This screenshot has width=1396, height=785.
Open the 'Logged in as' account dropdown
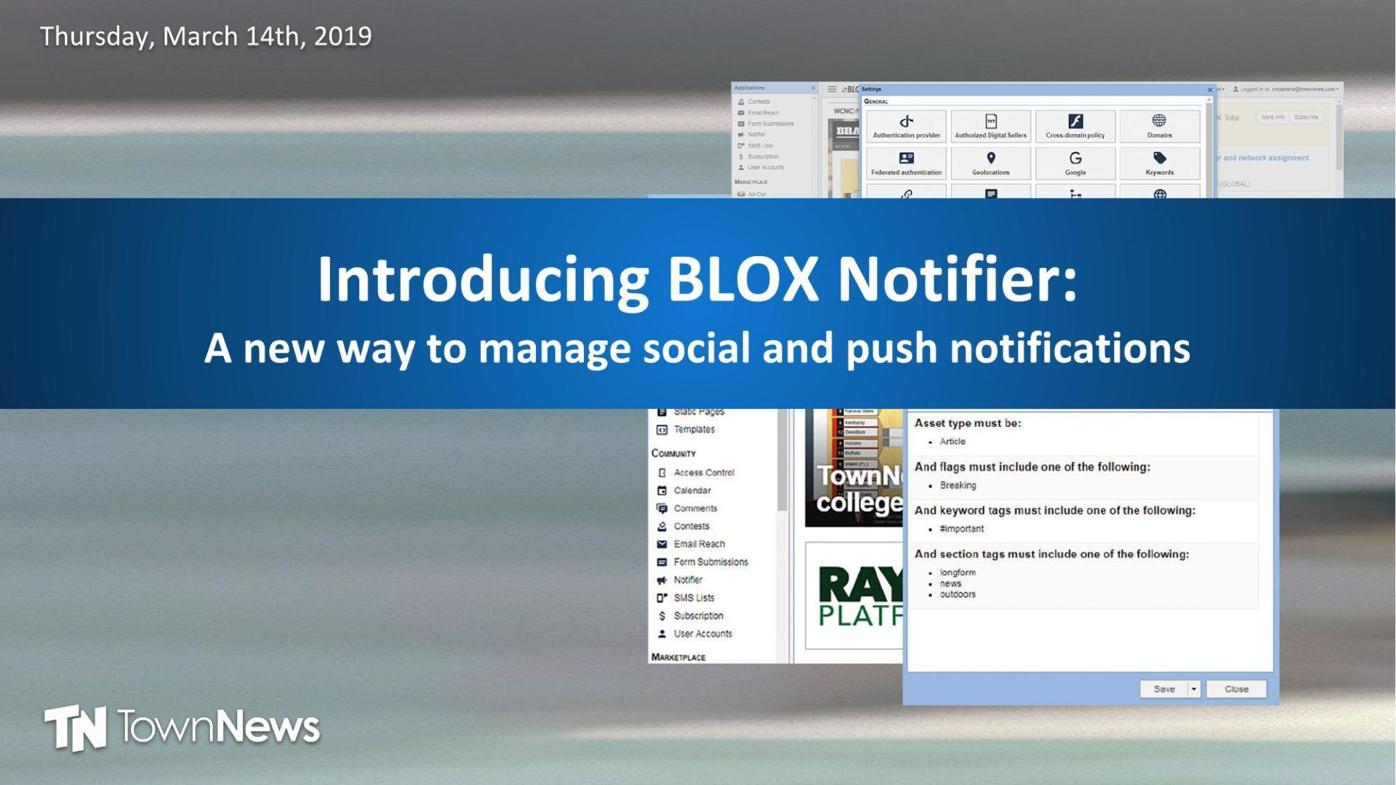click(x=1286, y=89)
